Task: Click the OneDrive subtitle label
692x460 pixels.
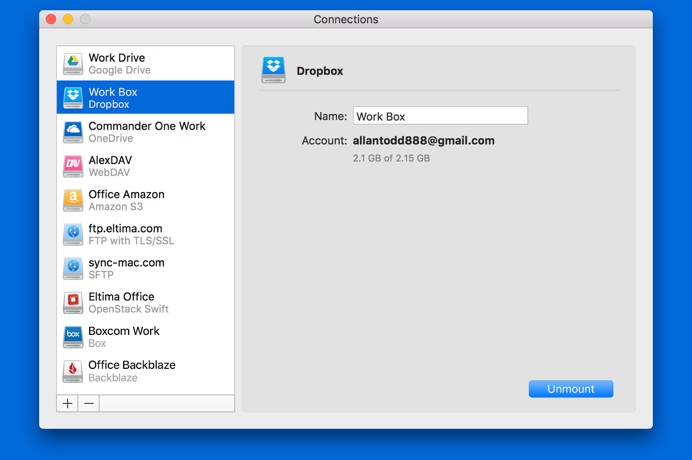Action: 111,138
